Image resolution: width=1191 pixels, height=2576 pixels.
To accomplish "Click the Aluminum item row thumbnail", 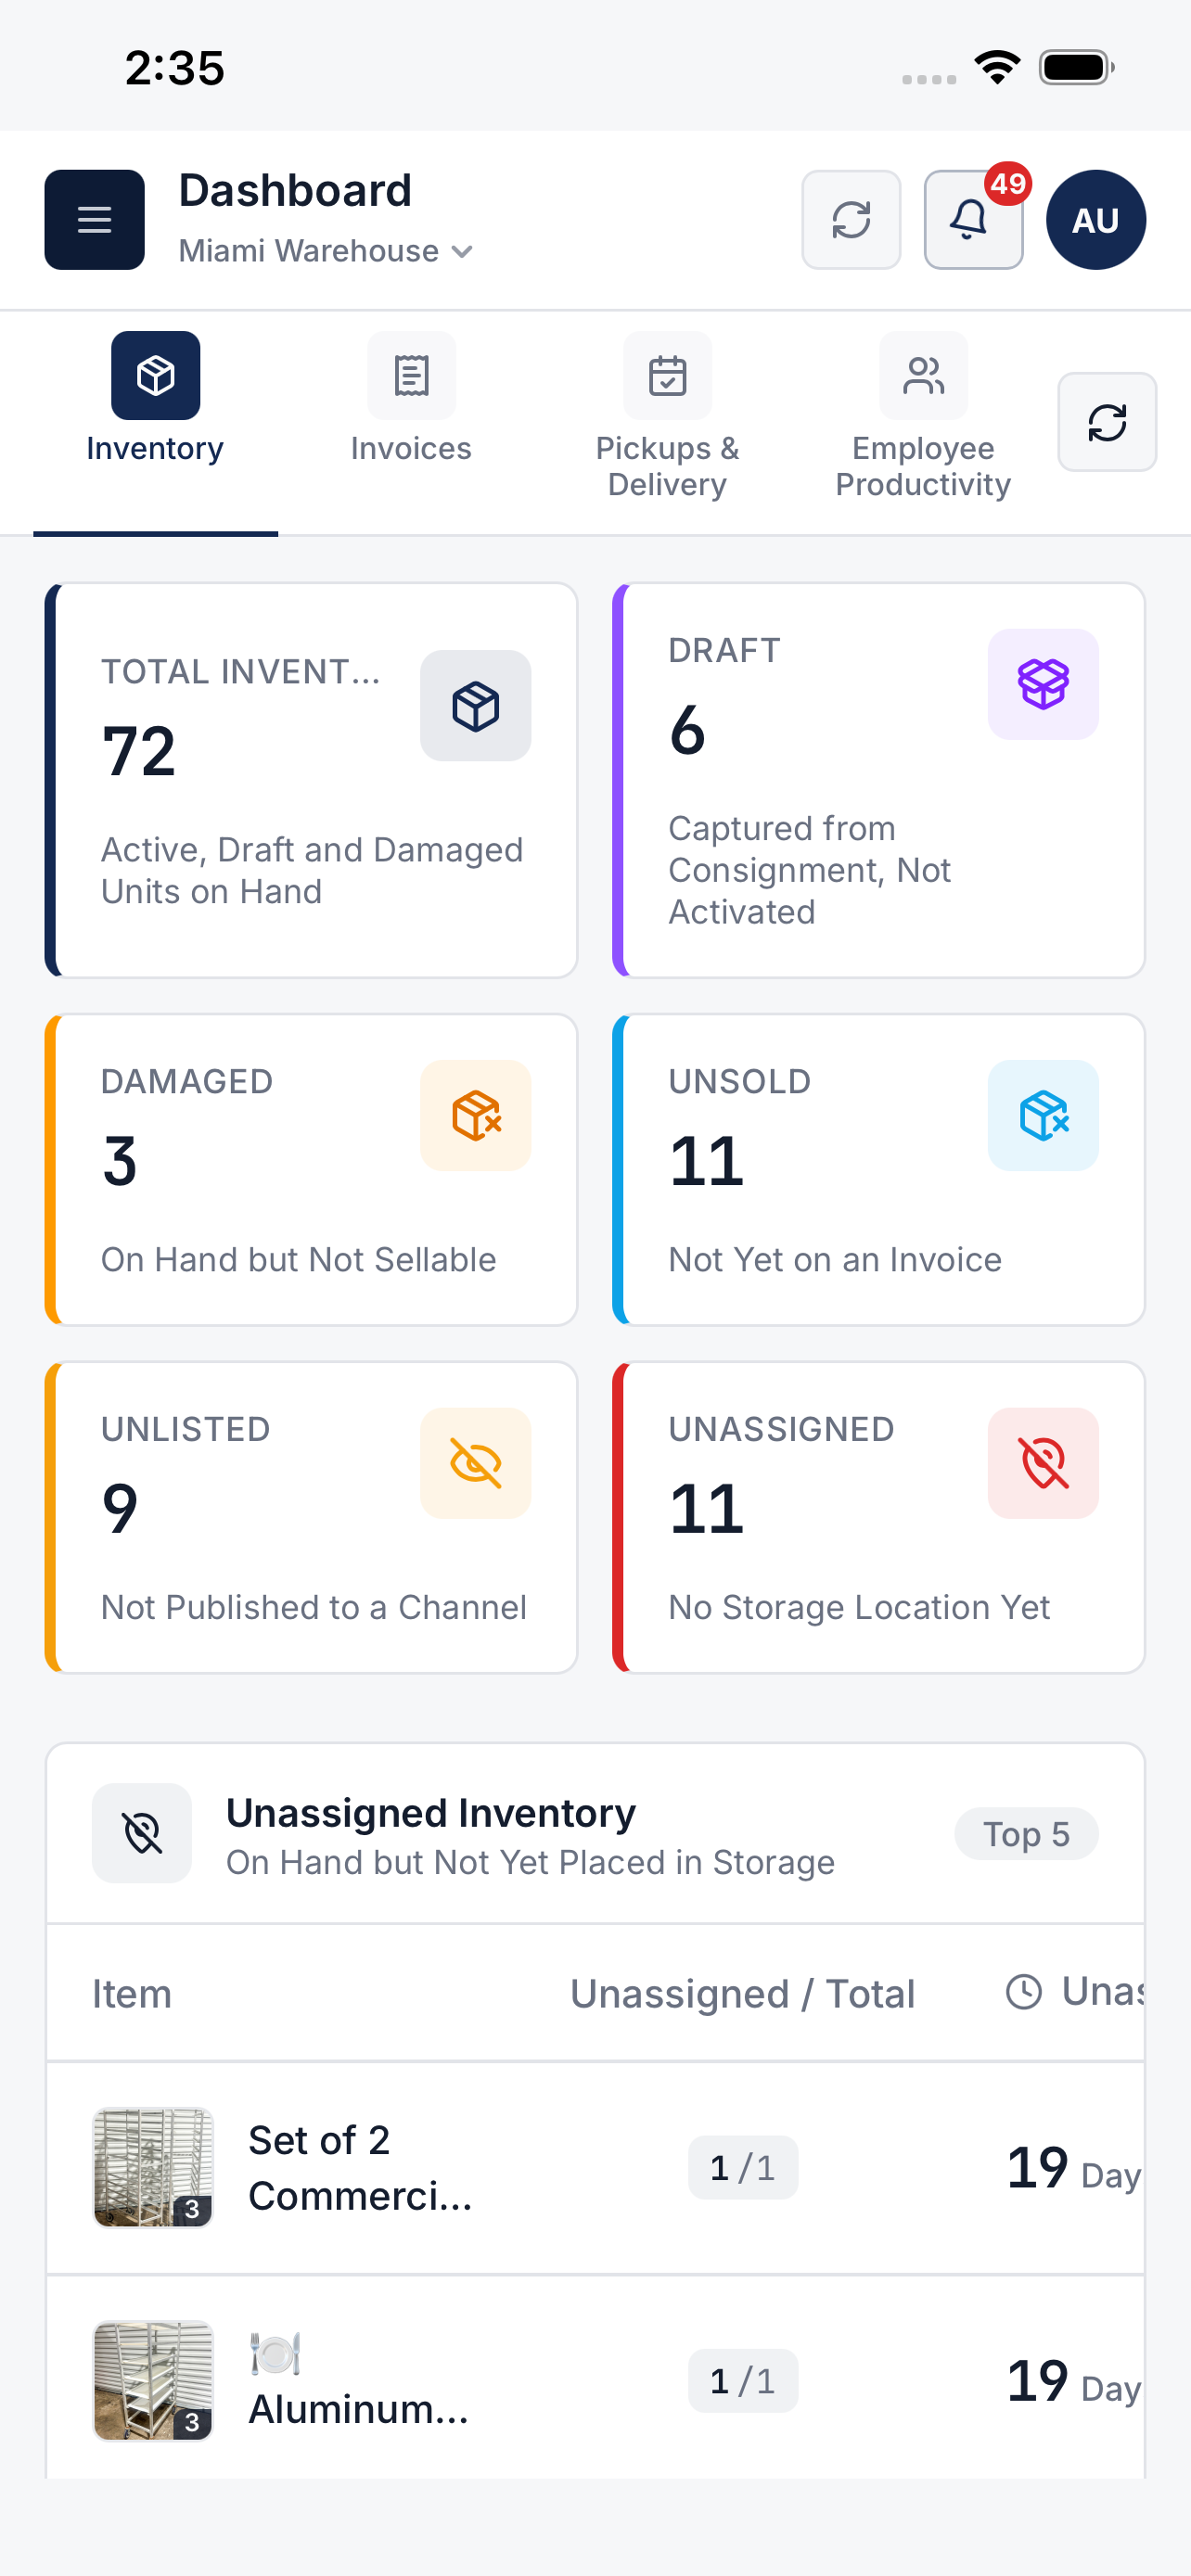I will pyautogui.click(x=153, y=2380).
